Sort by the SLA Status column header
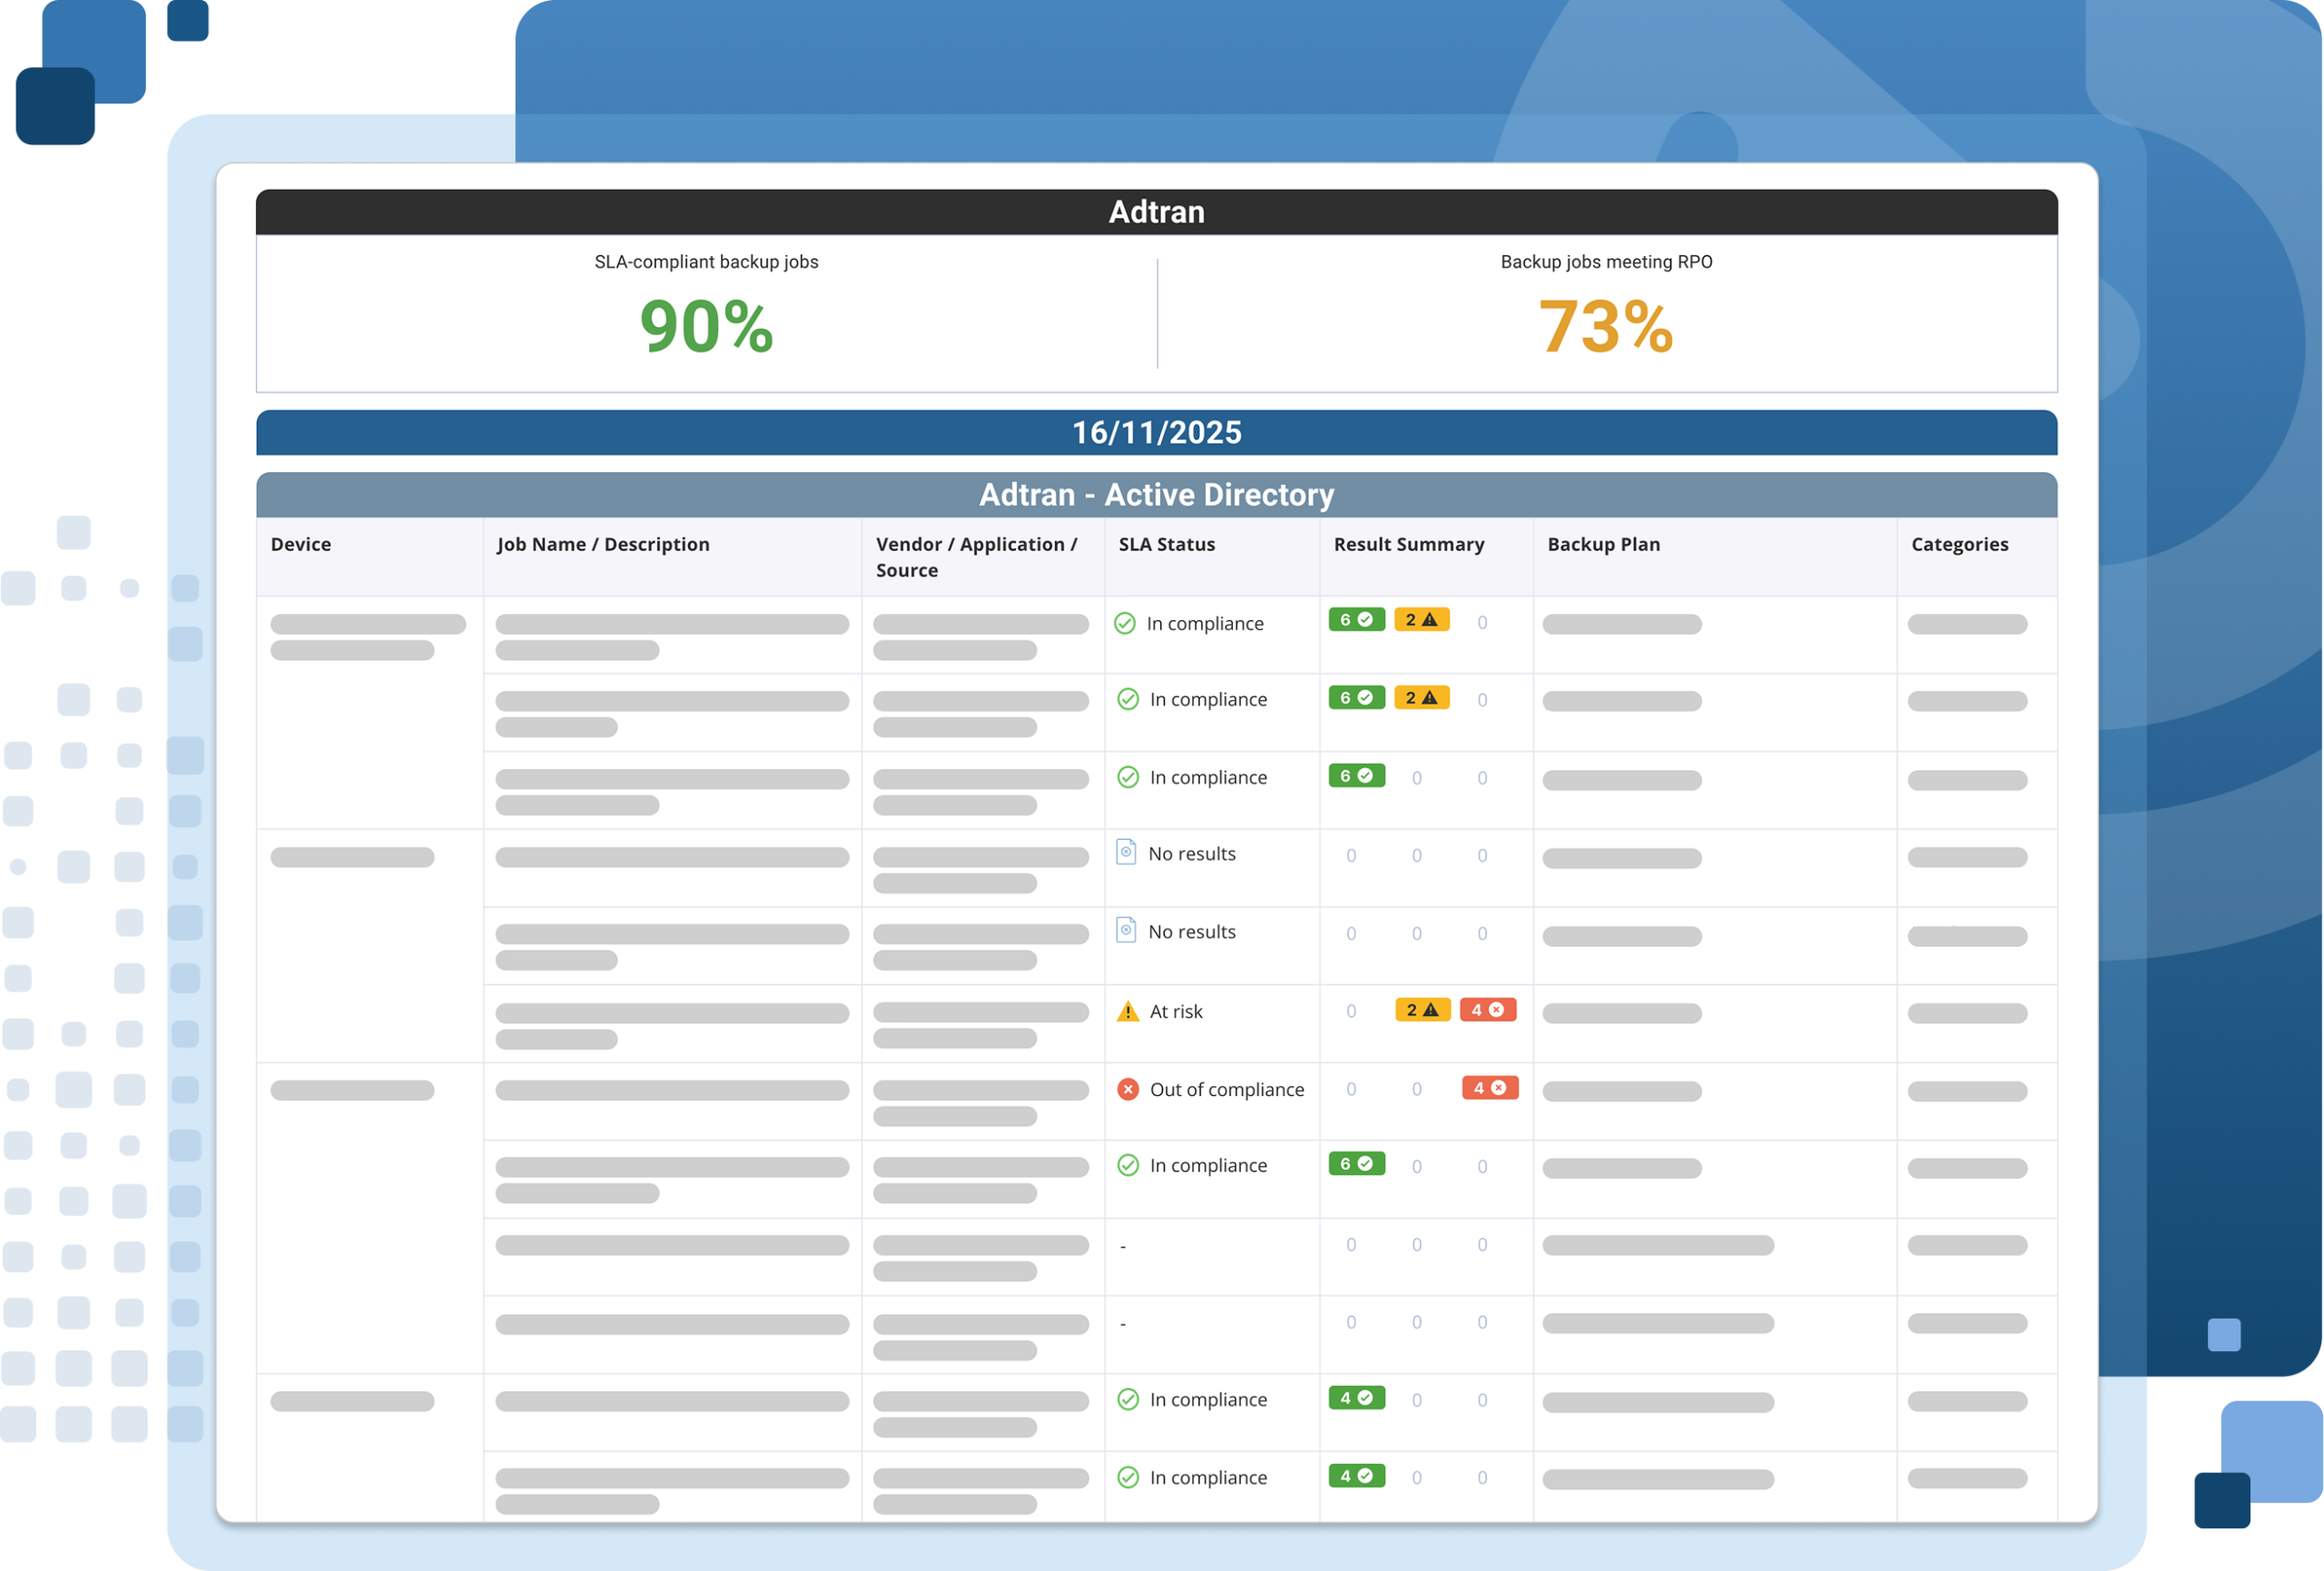The height and width of the screenshot is (1571, 2324). pyautogui.click(x=1166, y=544)
